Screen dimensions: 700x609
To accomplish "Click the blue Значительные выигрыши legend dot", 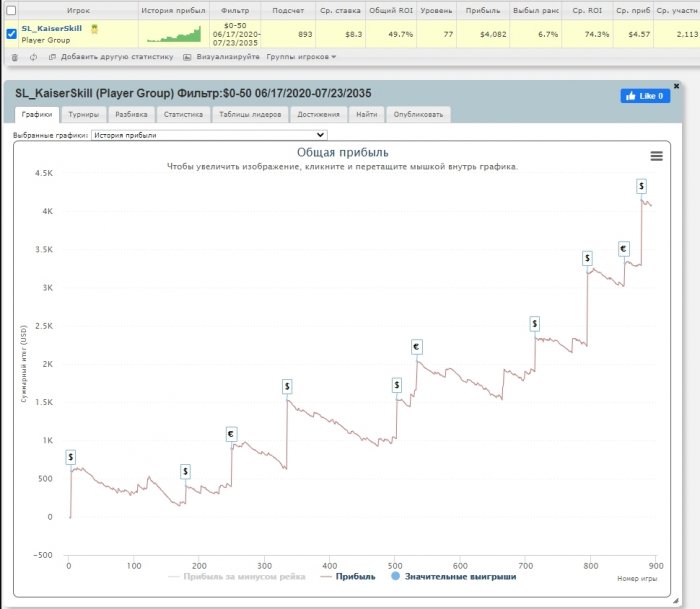I will [395, 576].
